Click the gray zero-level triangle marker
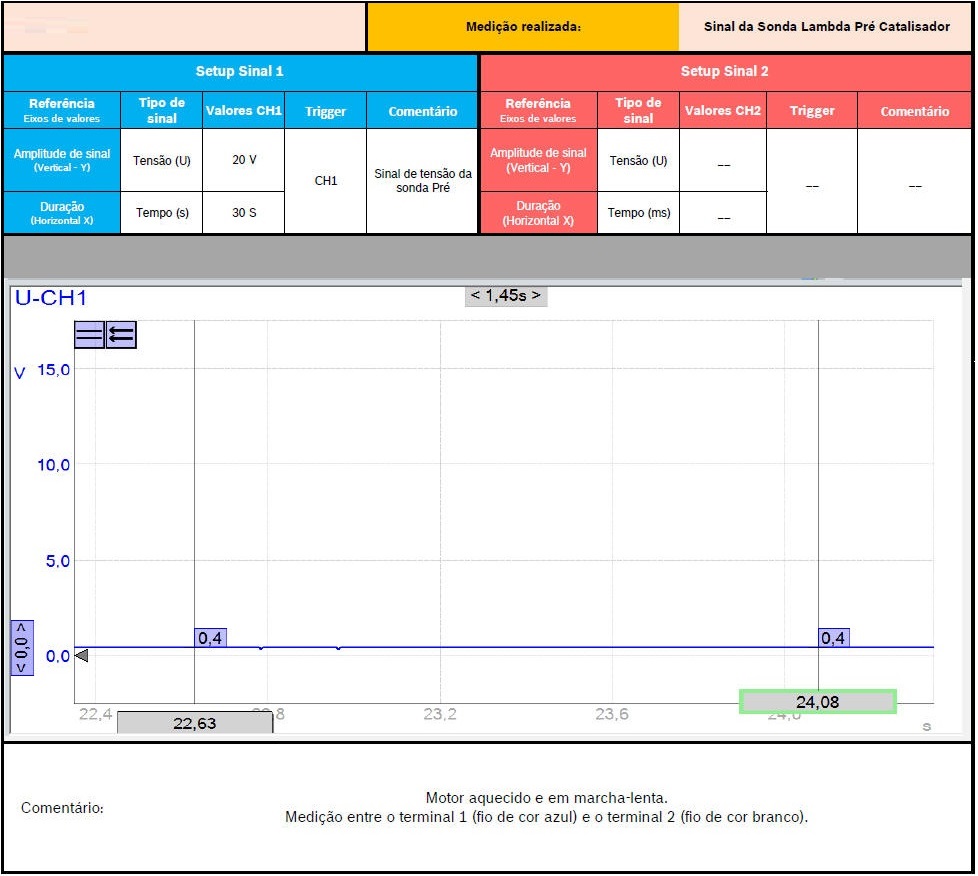 click(82, 656)
